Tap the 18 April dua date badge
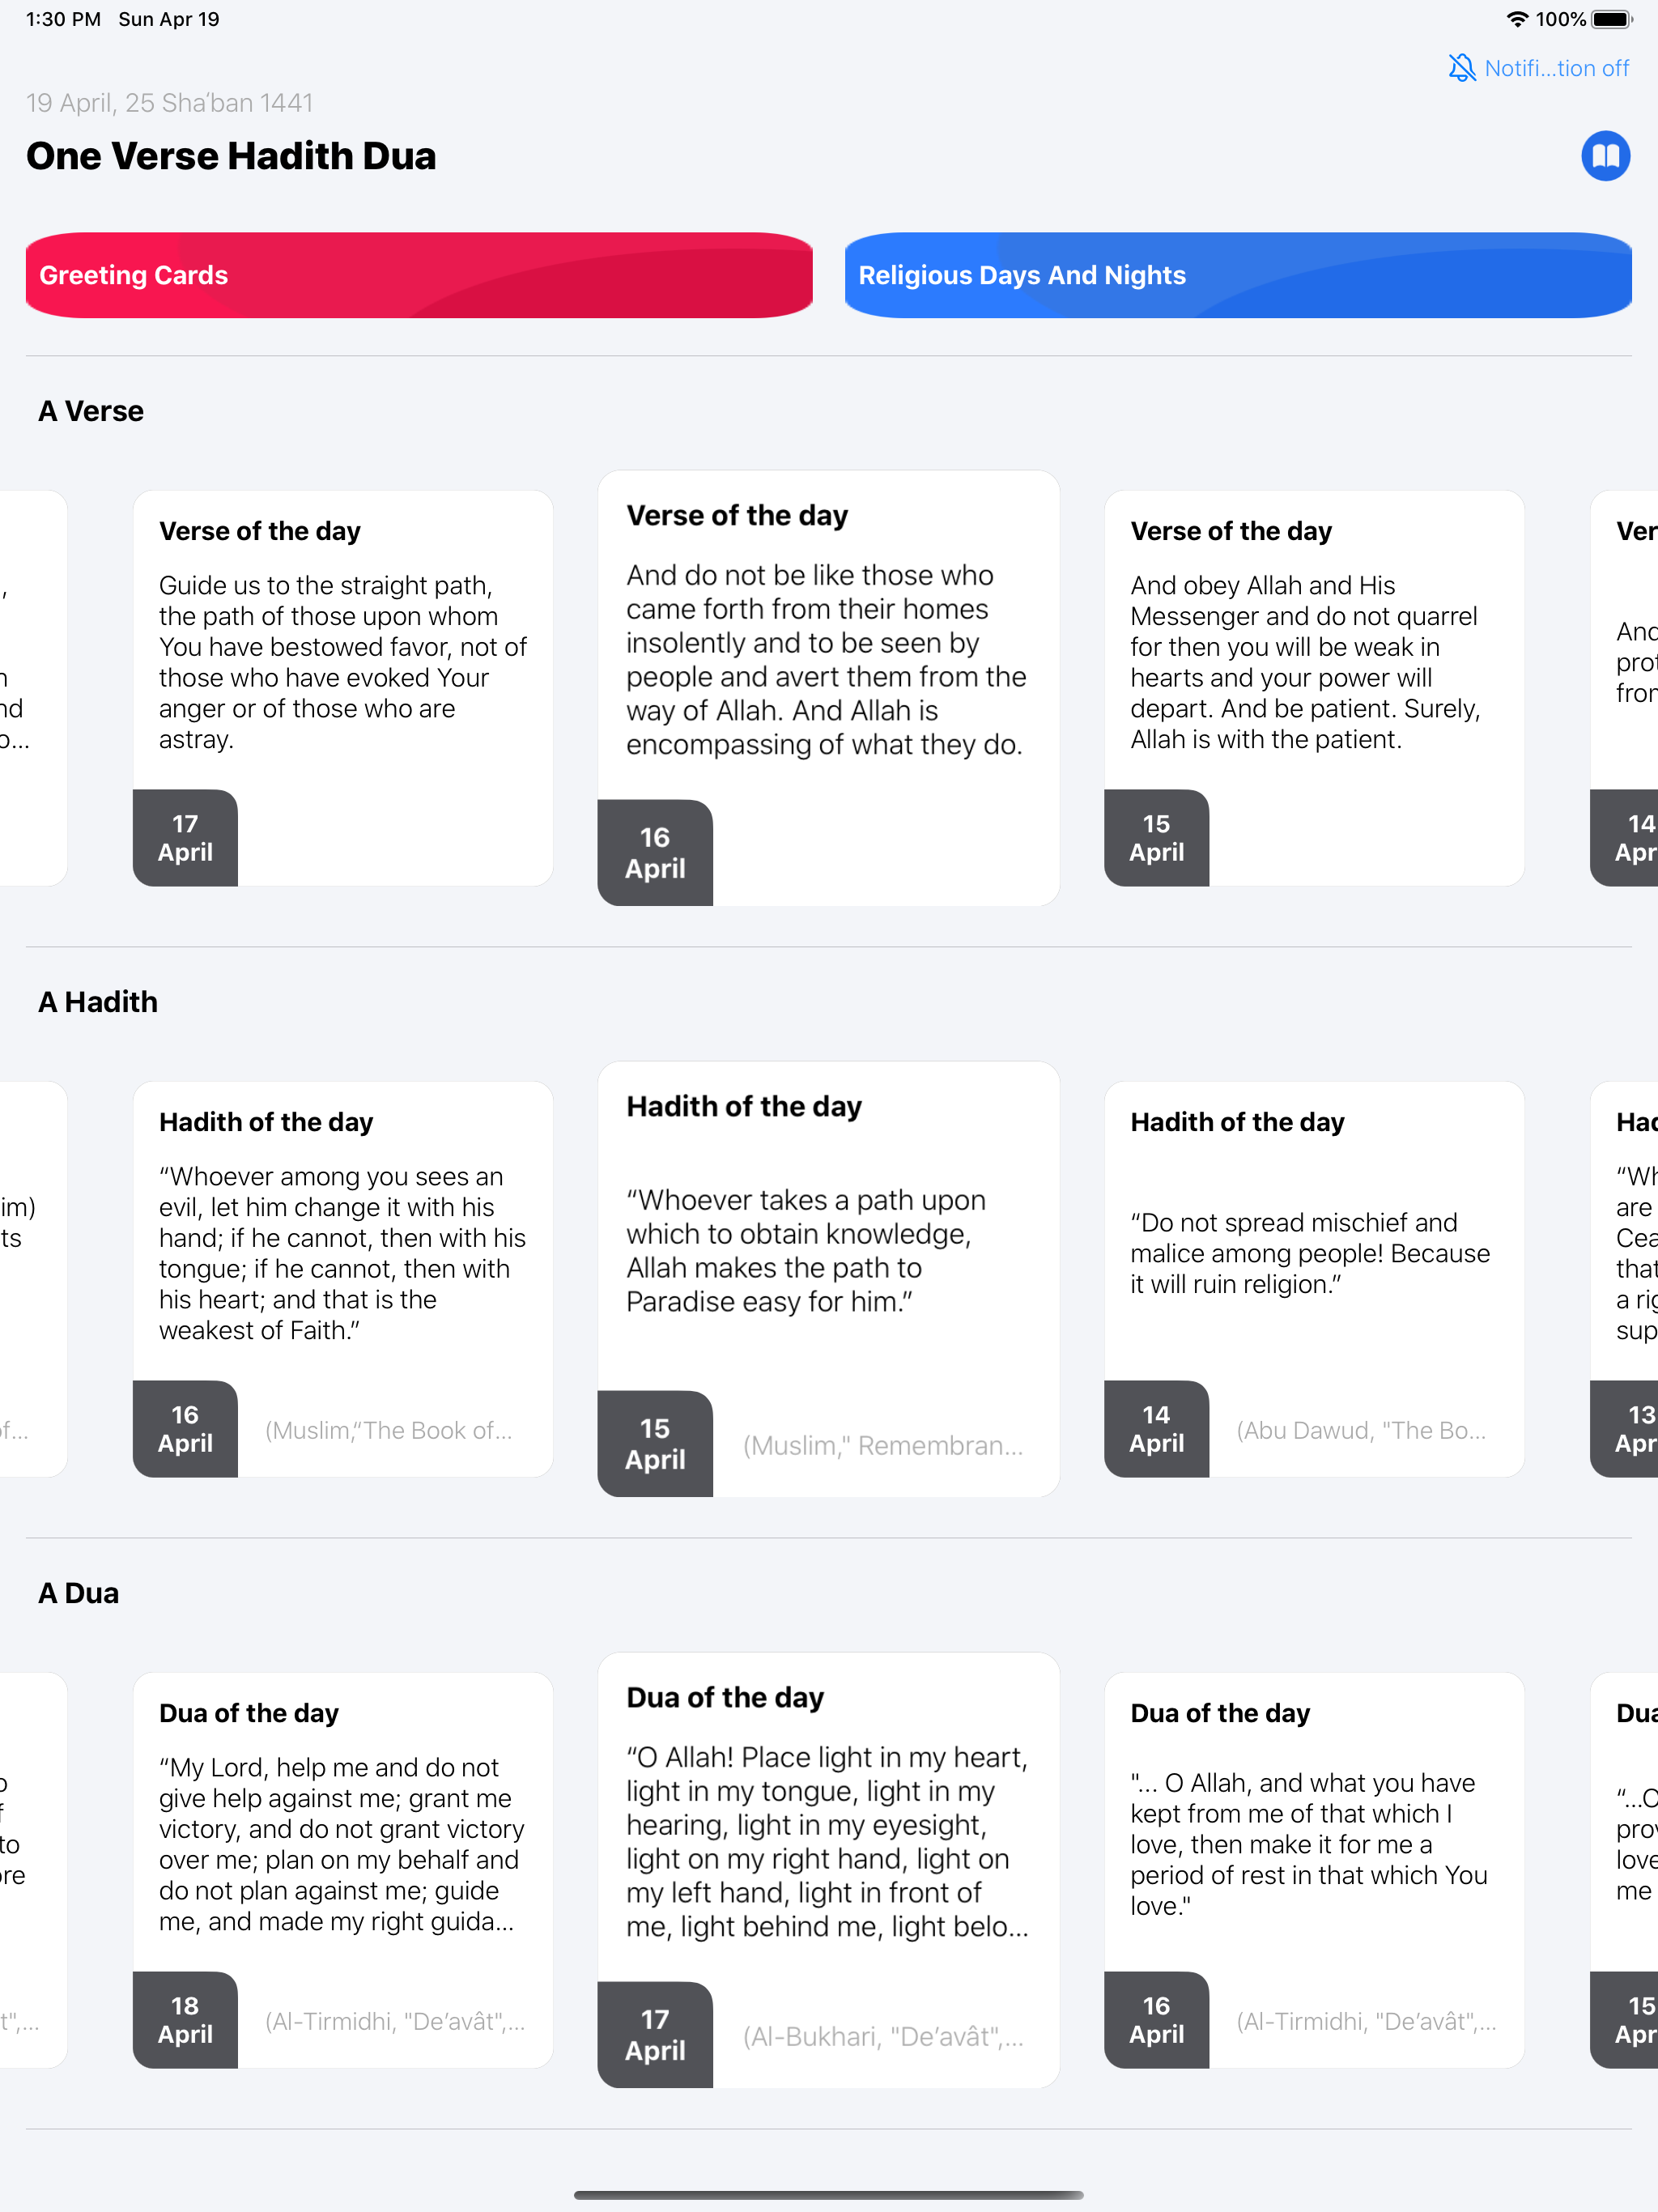1658x2212 pixels. pyautogui.click(x=185, y=2020)
